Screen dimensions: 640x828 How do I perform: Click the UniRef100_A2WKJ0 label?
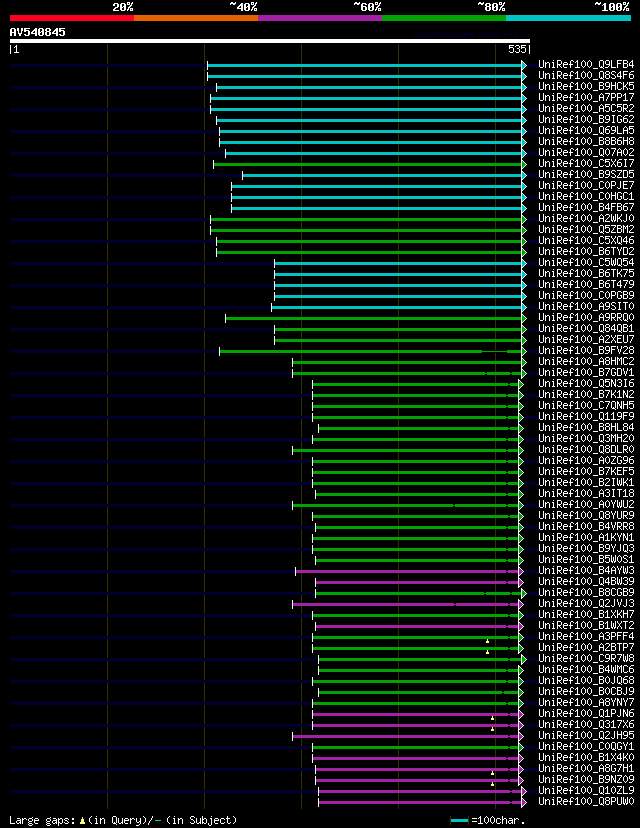[x=586, y=218]
